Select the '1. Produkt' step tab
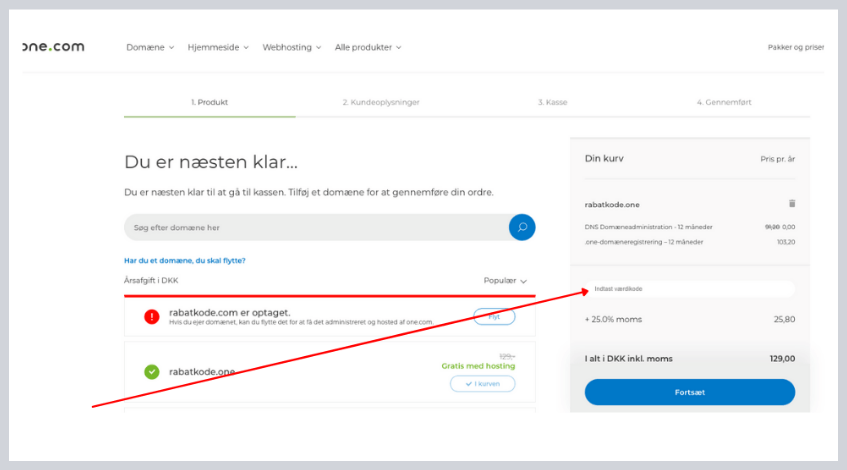This screenshot has height=470, width=847. tap(209, 102)
